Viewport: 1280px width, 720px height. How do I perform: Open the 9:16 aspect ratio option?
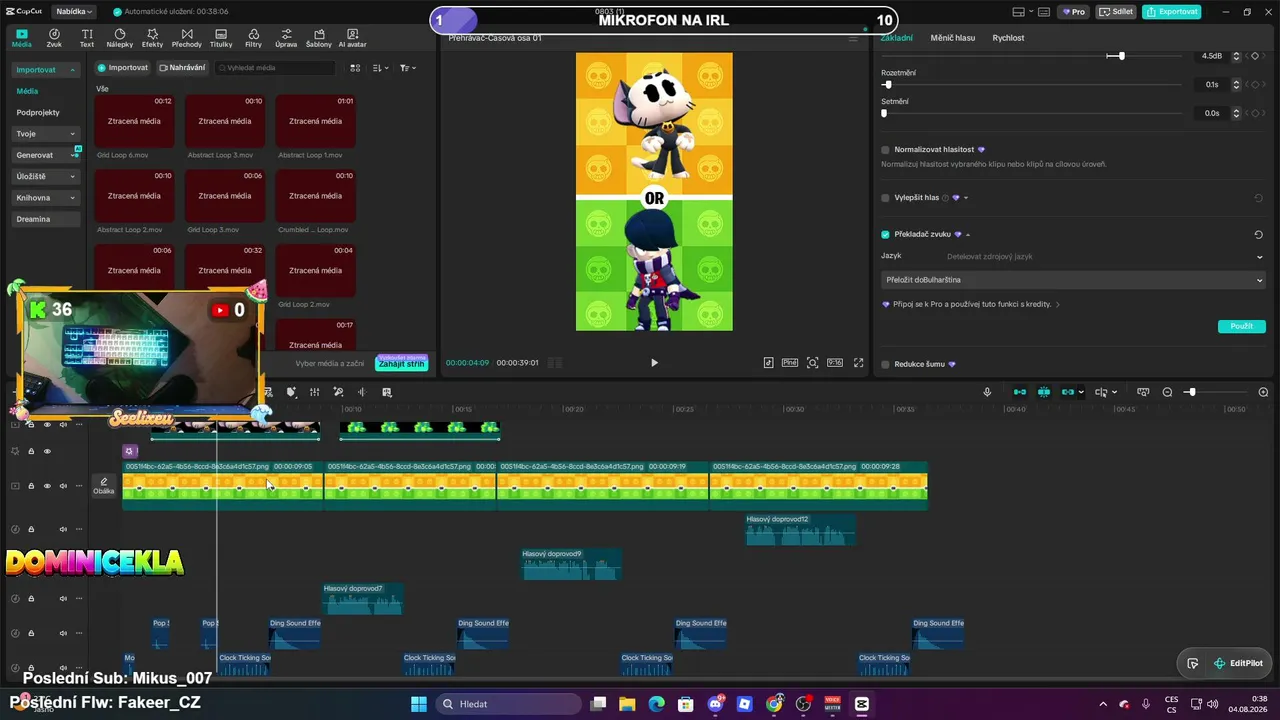coord(835,363)
